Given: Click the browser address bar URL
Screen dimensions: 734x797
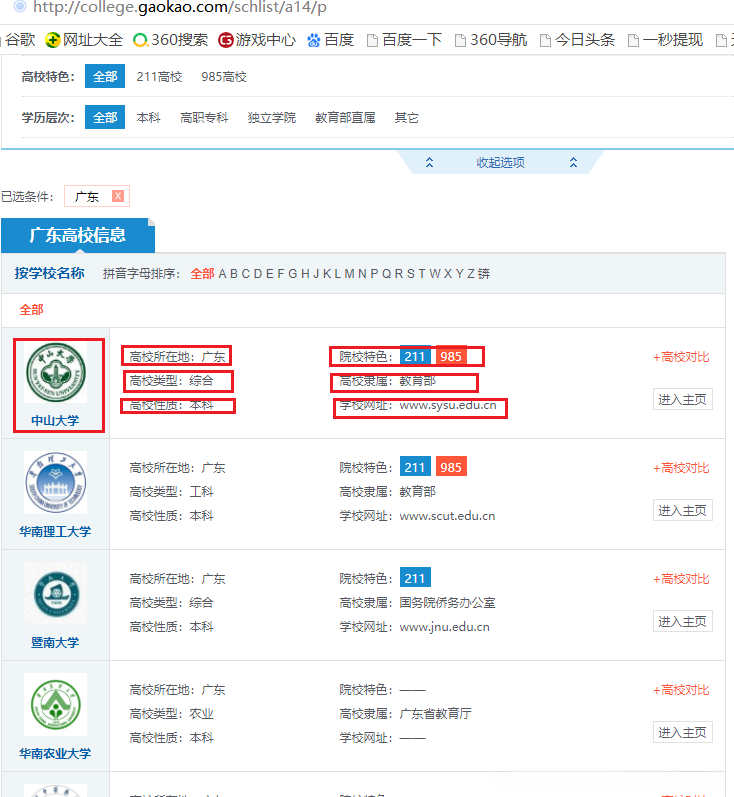Looking at the screenshot, I should pyautogui.click(x=180, y=7).
